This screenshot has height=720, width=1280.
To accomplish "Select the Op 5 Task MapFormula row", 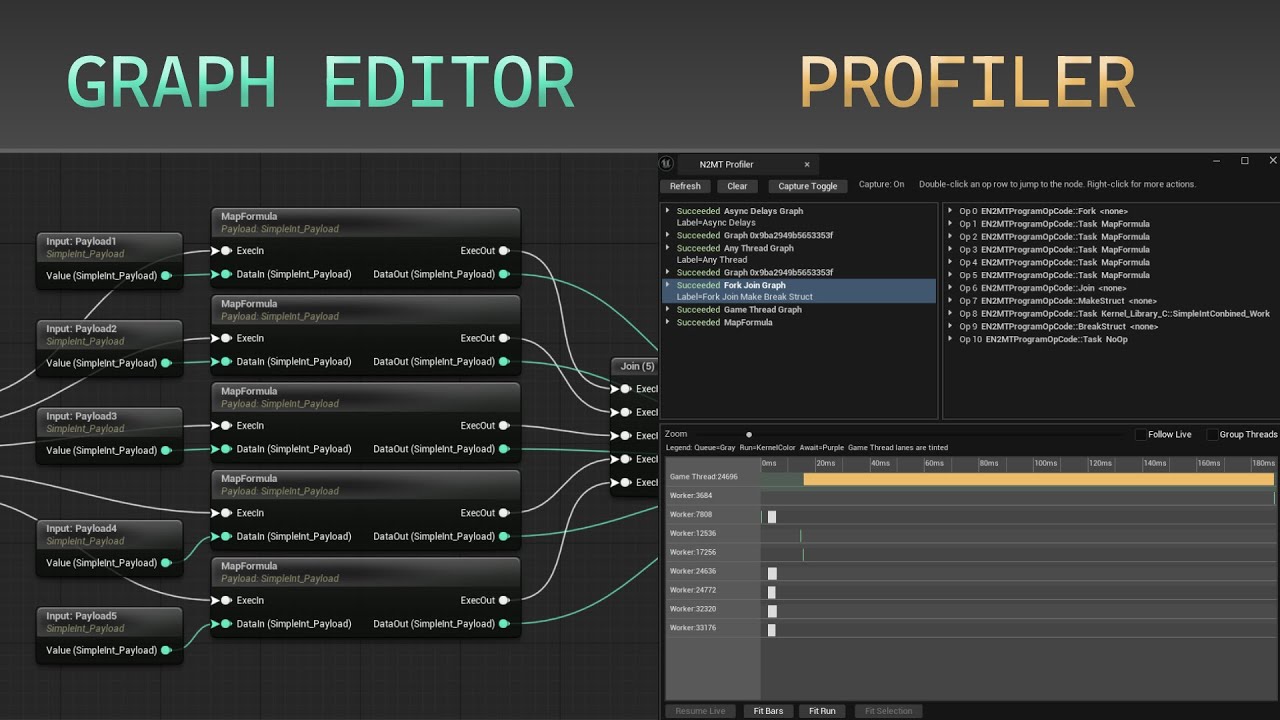I will click(1111, 275).
